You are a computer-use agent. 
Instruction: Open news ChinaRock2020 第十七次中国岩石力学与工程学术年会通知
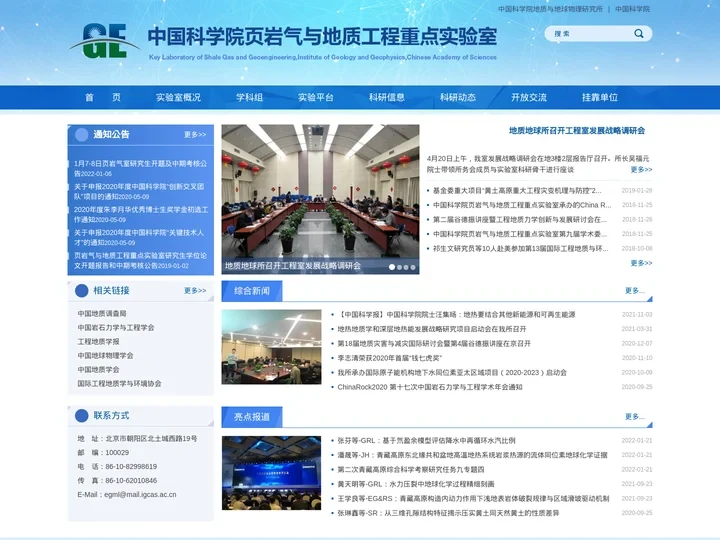click(430, 387)
